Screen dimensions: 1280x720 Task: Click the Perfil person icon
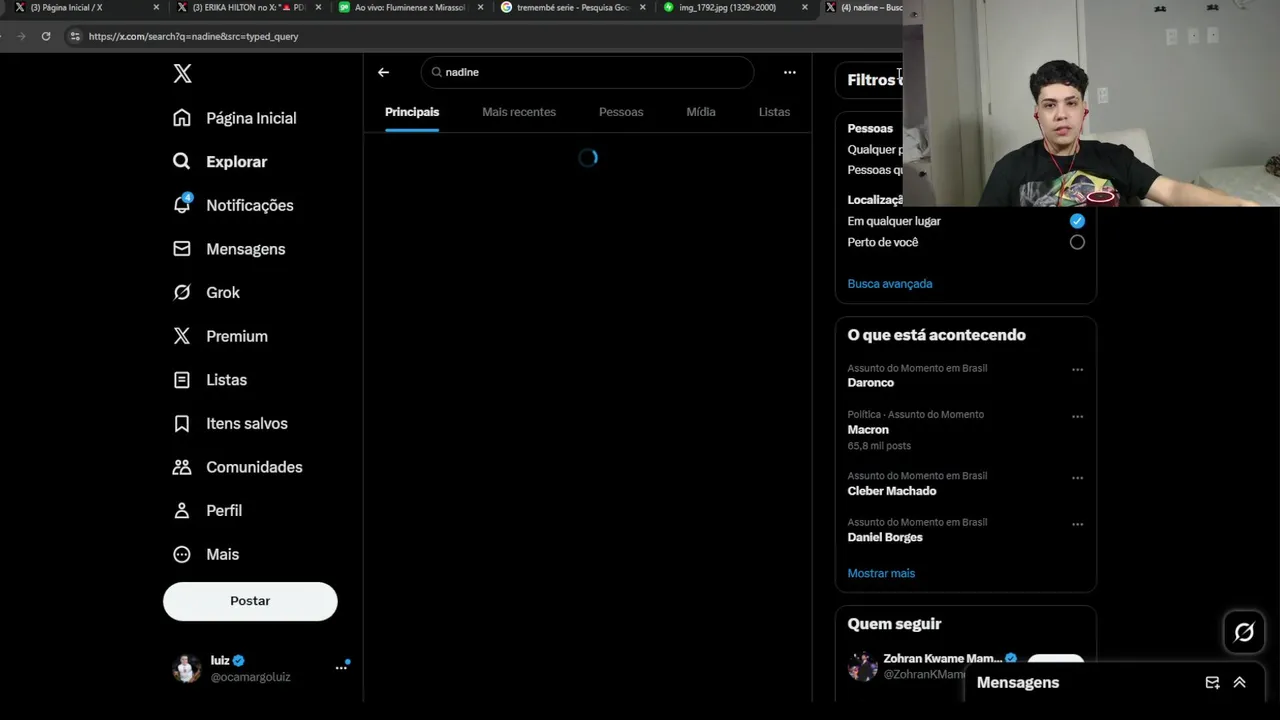click(x=182, y=510)
